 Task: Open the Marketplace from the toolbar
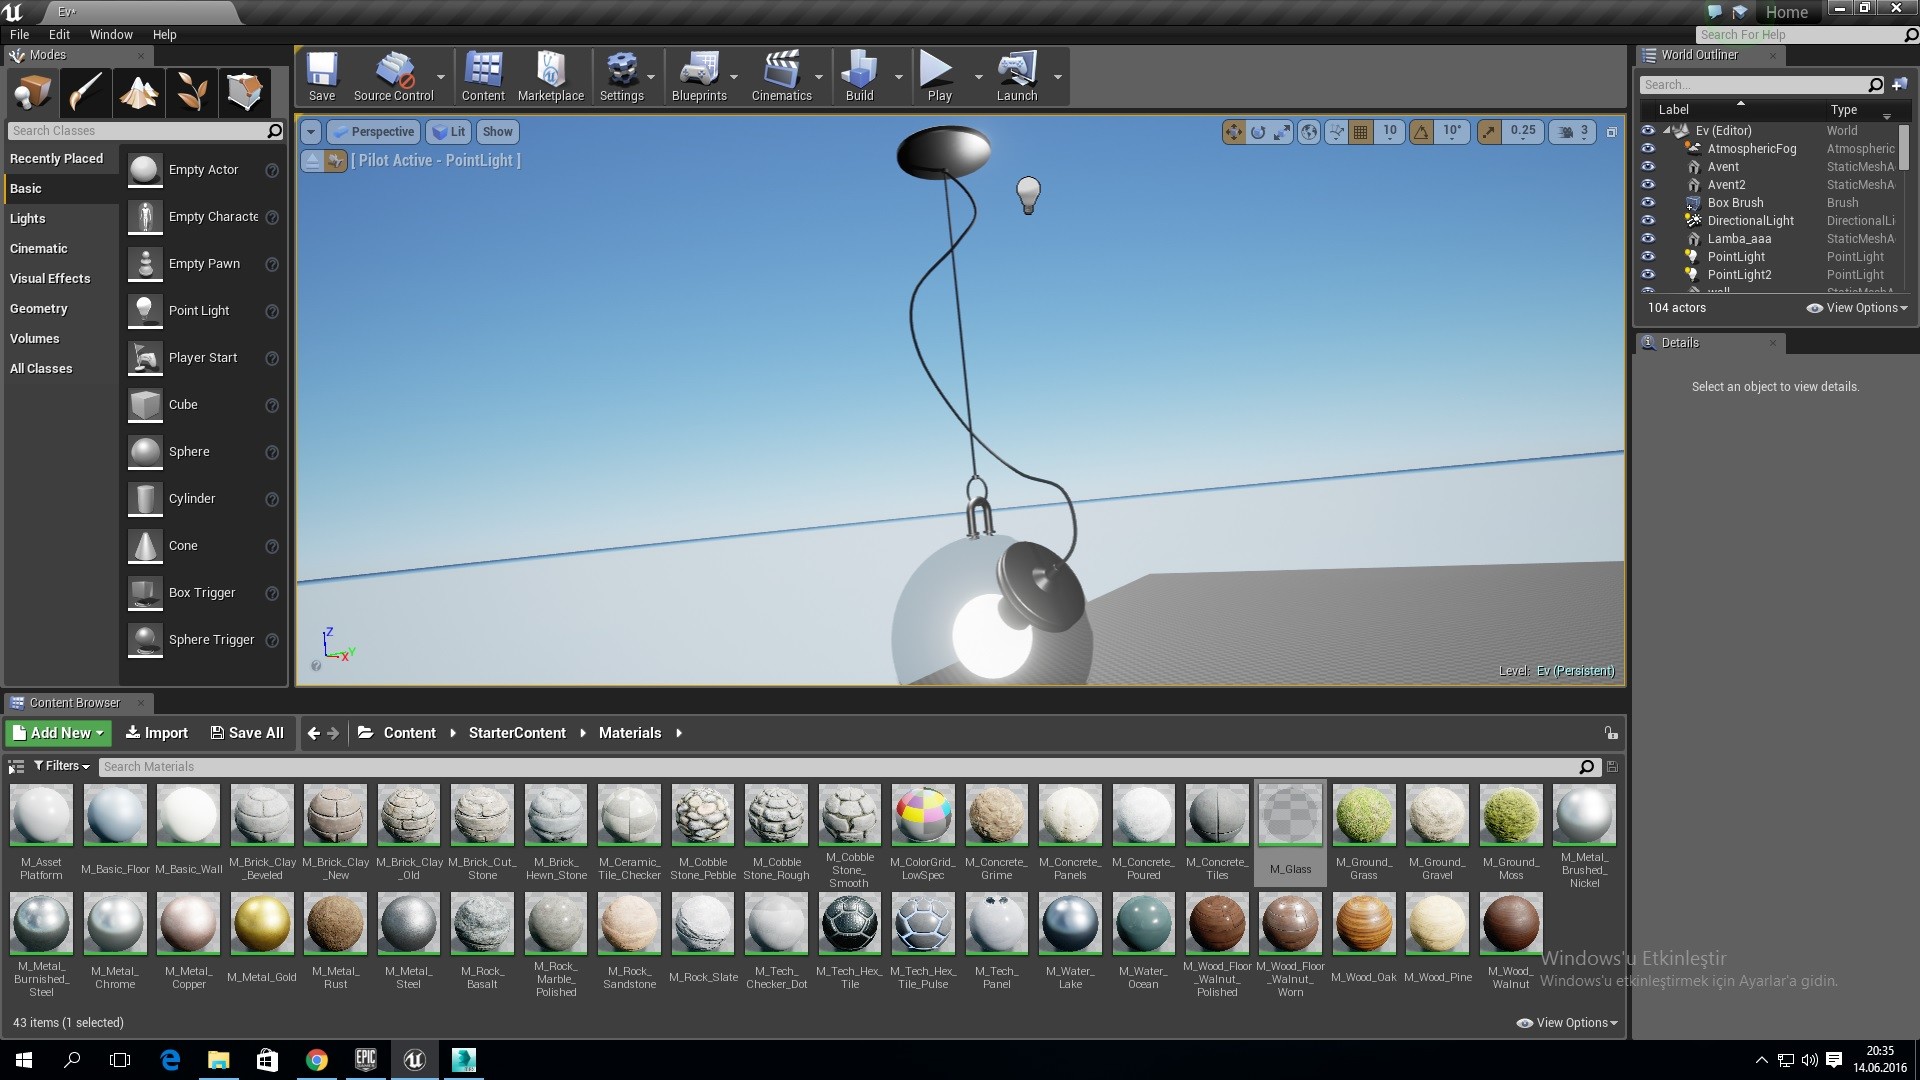pyautogui.click(x=550, y=76)
